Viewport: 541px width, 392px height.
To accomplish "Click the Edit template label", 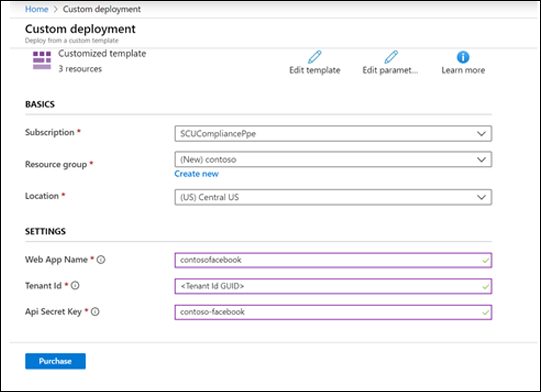I will click(315, 70).
